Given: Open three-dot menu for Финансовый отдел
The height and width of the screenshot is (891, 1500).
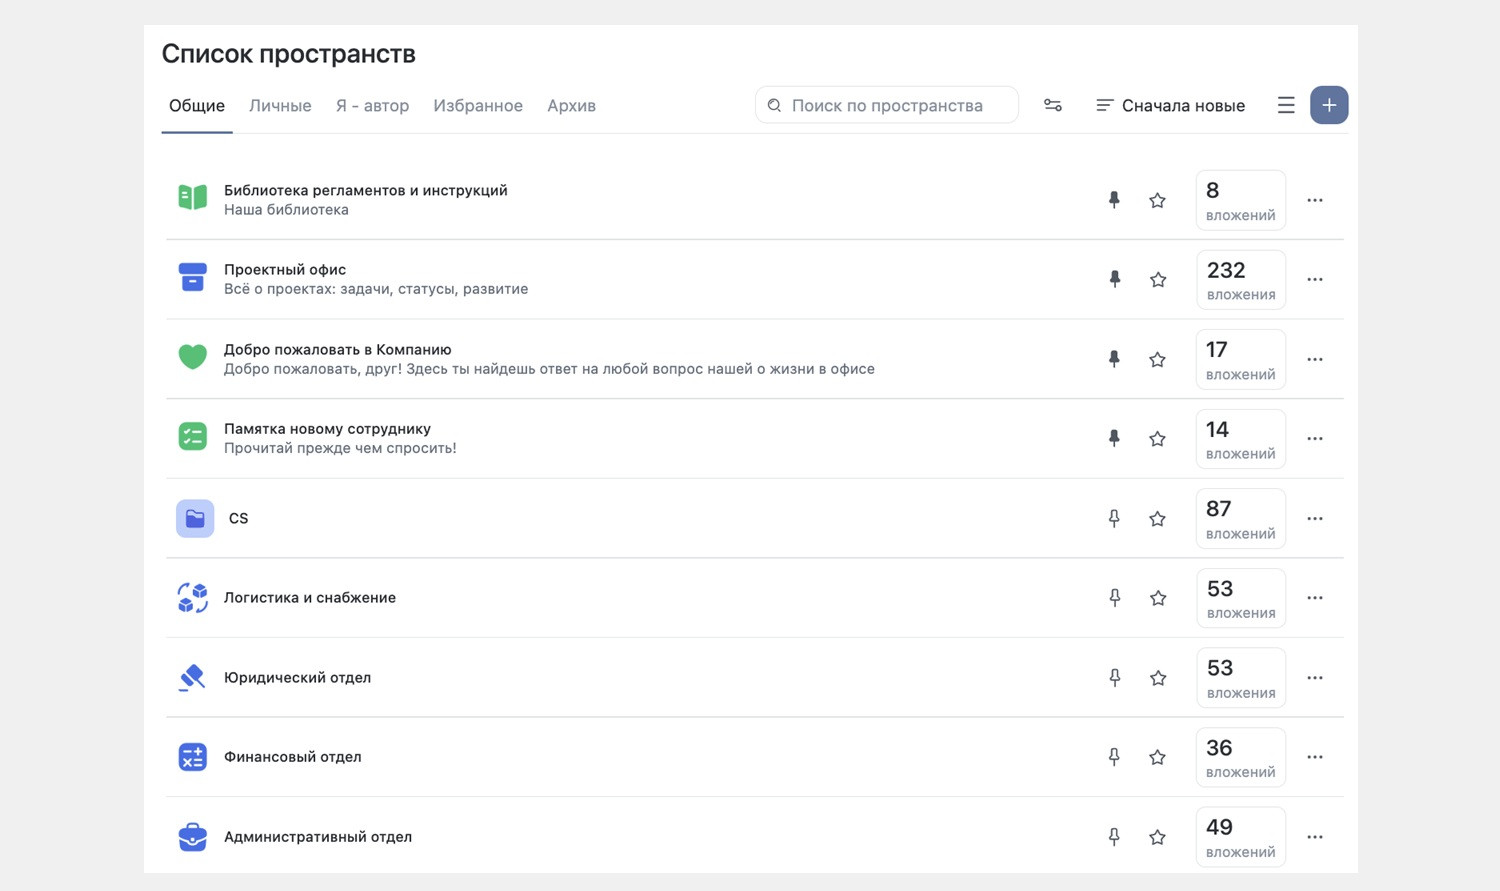Looking at the screenshot, I should point(1315,757).
